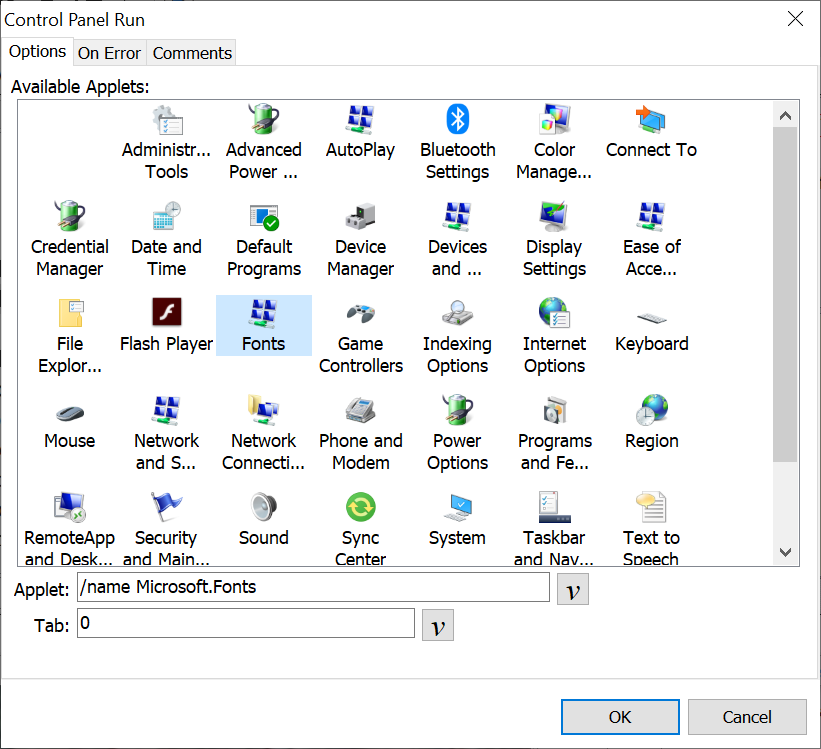Viewport: 821px width, 749px height.
Task: Pick the Internet Options applet
Action: pyautogui.click(x=554, y=313)
